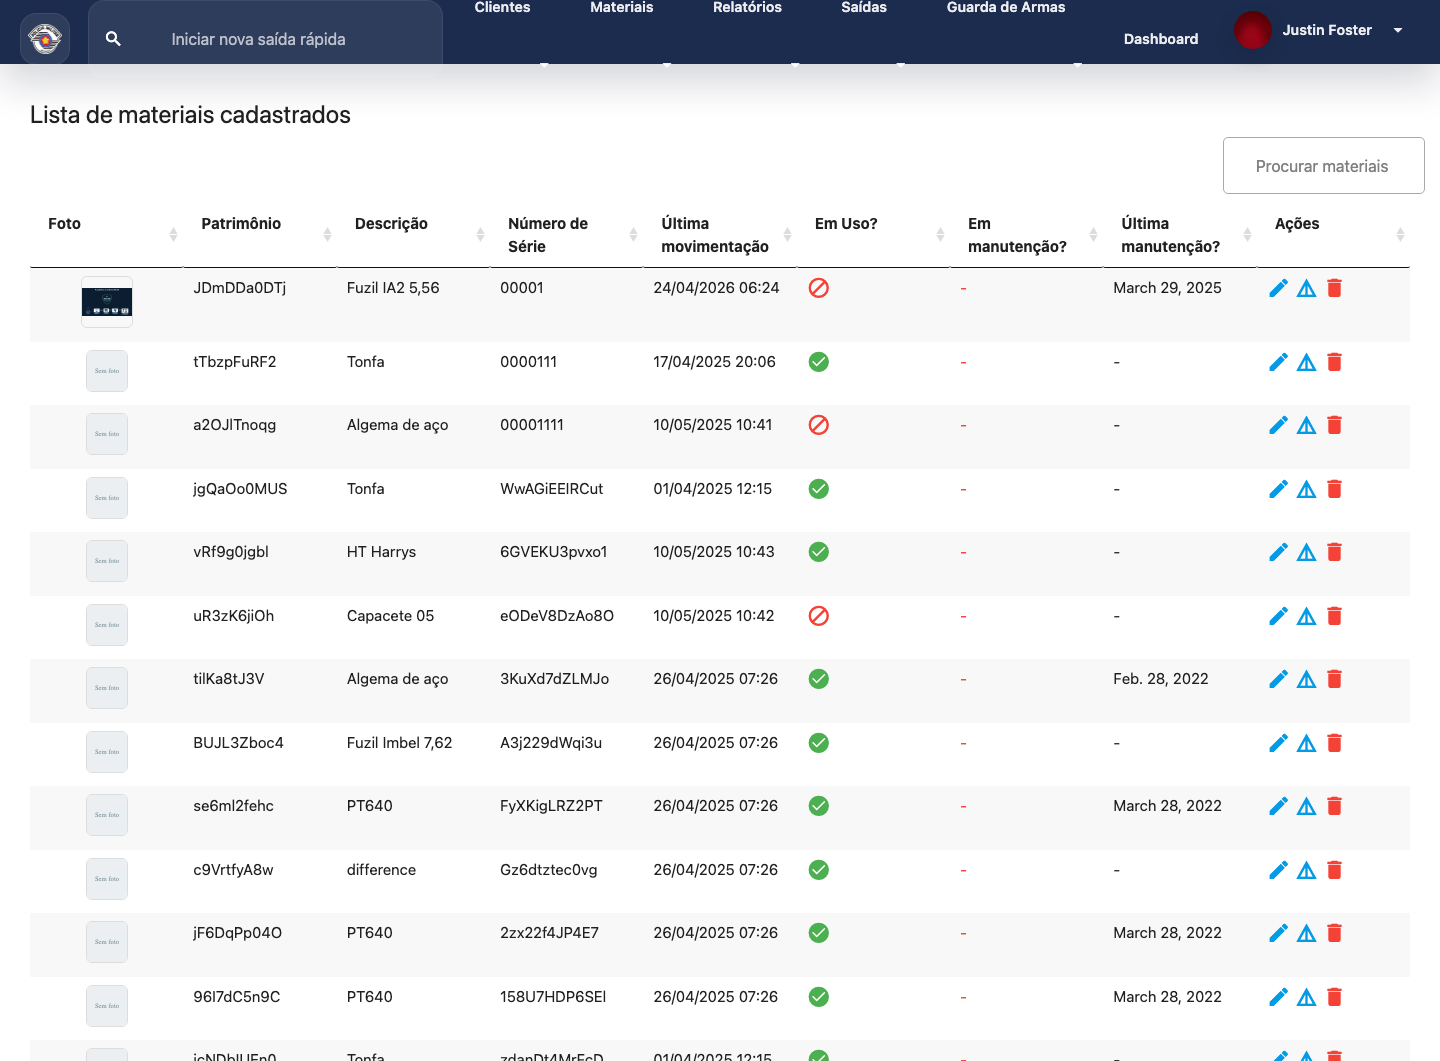
Task: Click serial number WwAGiEElRCut
Action: point(551,489)
